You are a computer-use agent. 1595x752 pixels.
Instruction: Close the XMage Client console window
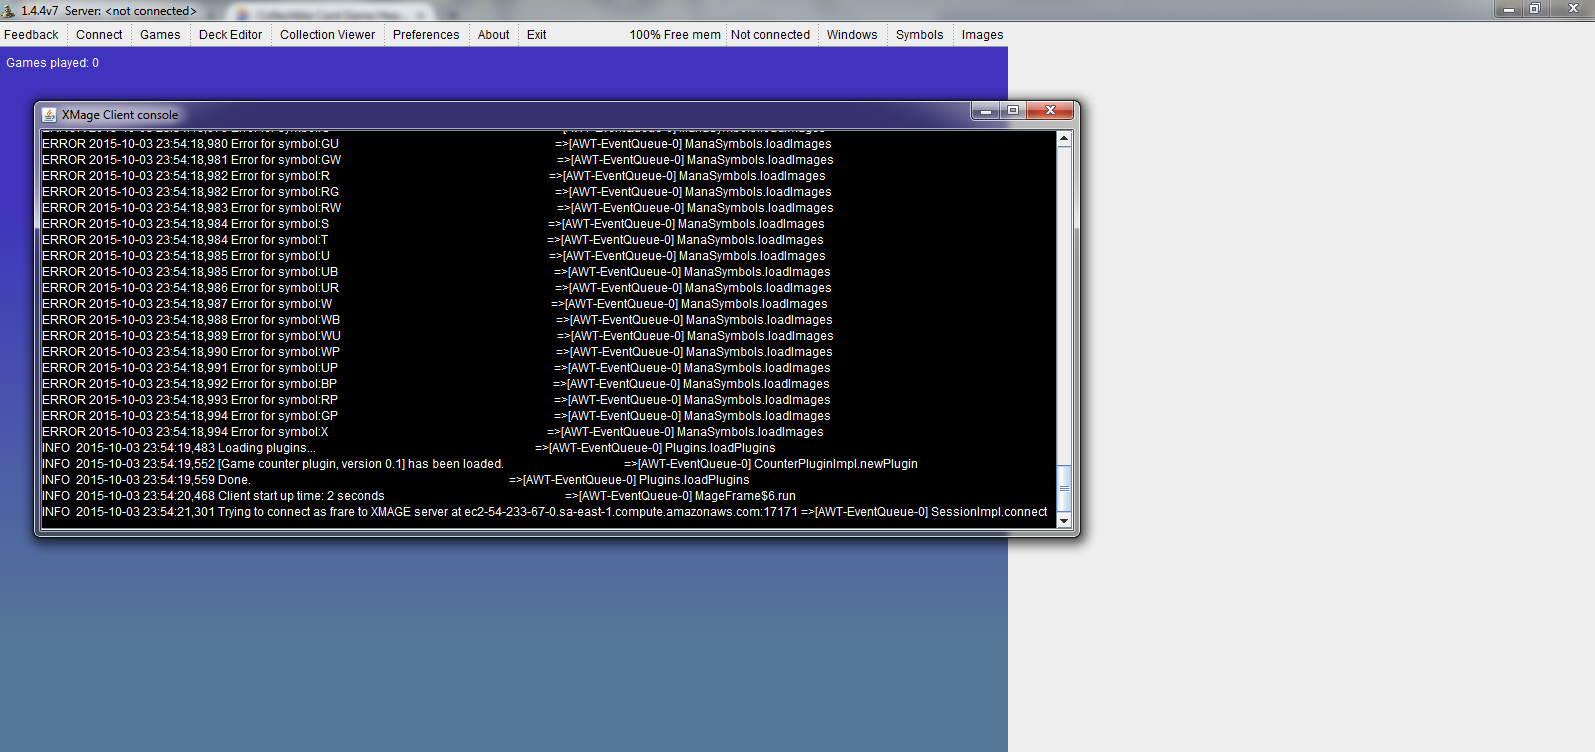click(1050, 111)
